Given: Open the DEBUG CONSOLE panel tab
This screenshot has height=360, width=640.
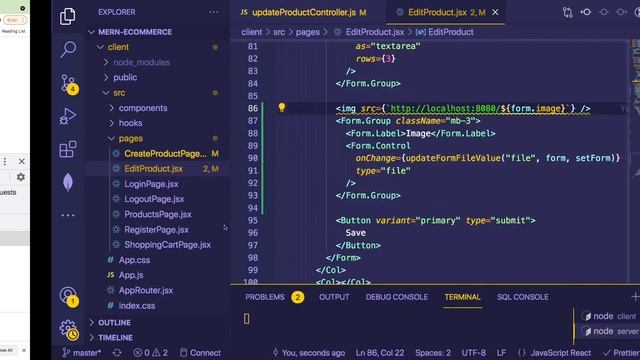Looking at the screenshot, I should point(396,297).
